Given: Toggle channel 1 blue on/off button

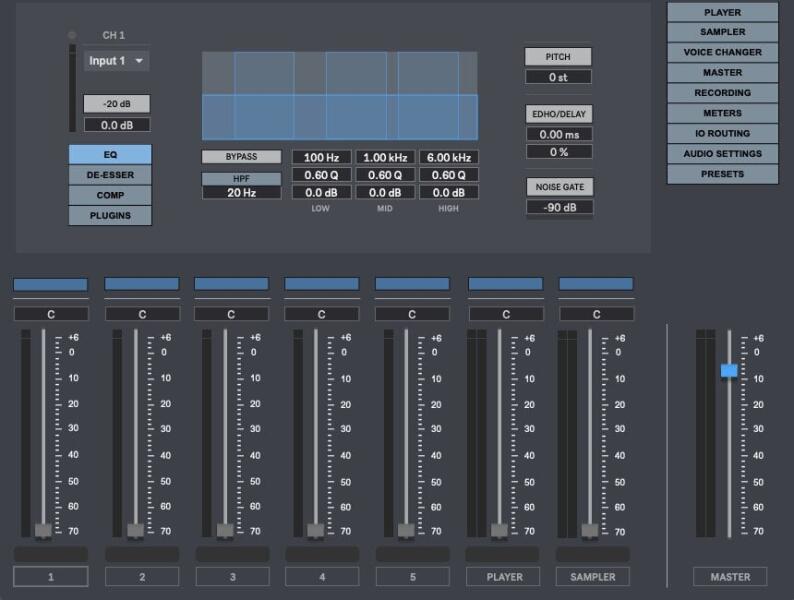Looking at the screenshot, I should (x=51, y=284).
